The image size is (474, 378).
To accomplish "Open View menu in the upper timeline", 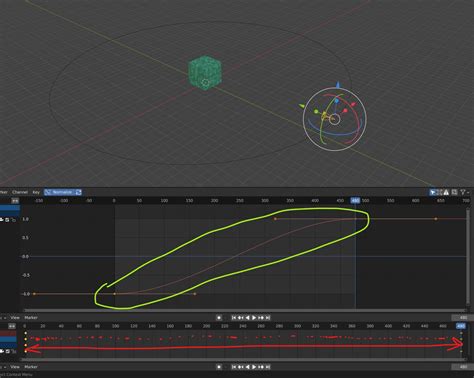I will [x=15, y=318].
